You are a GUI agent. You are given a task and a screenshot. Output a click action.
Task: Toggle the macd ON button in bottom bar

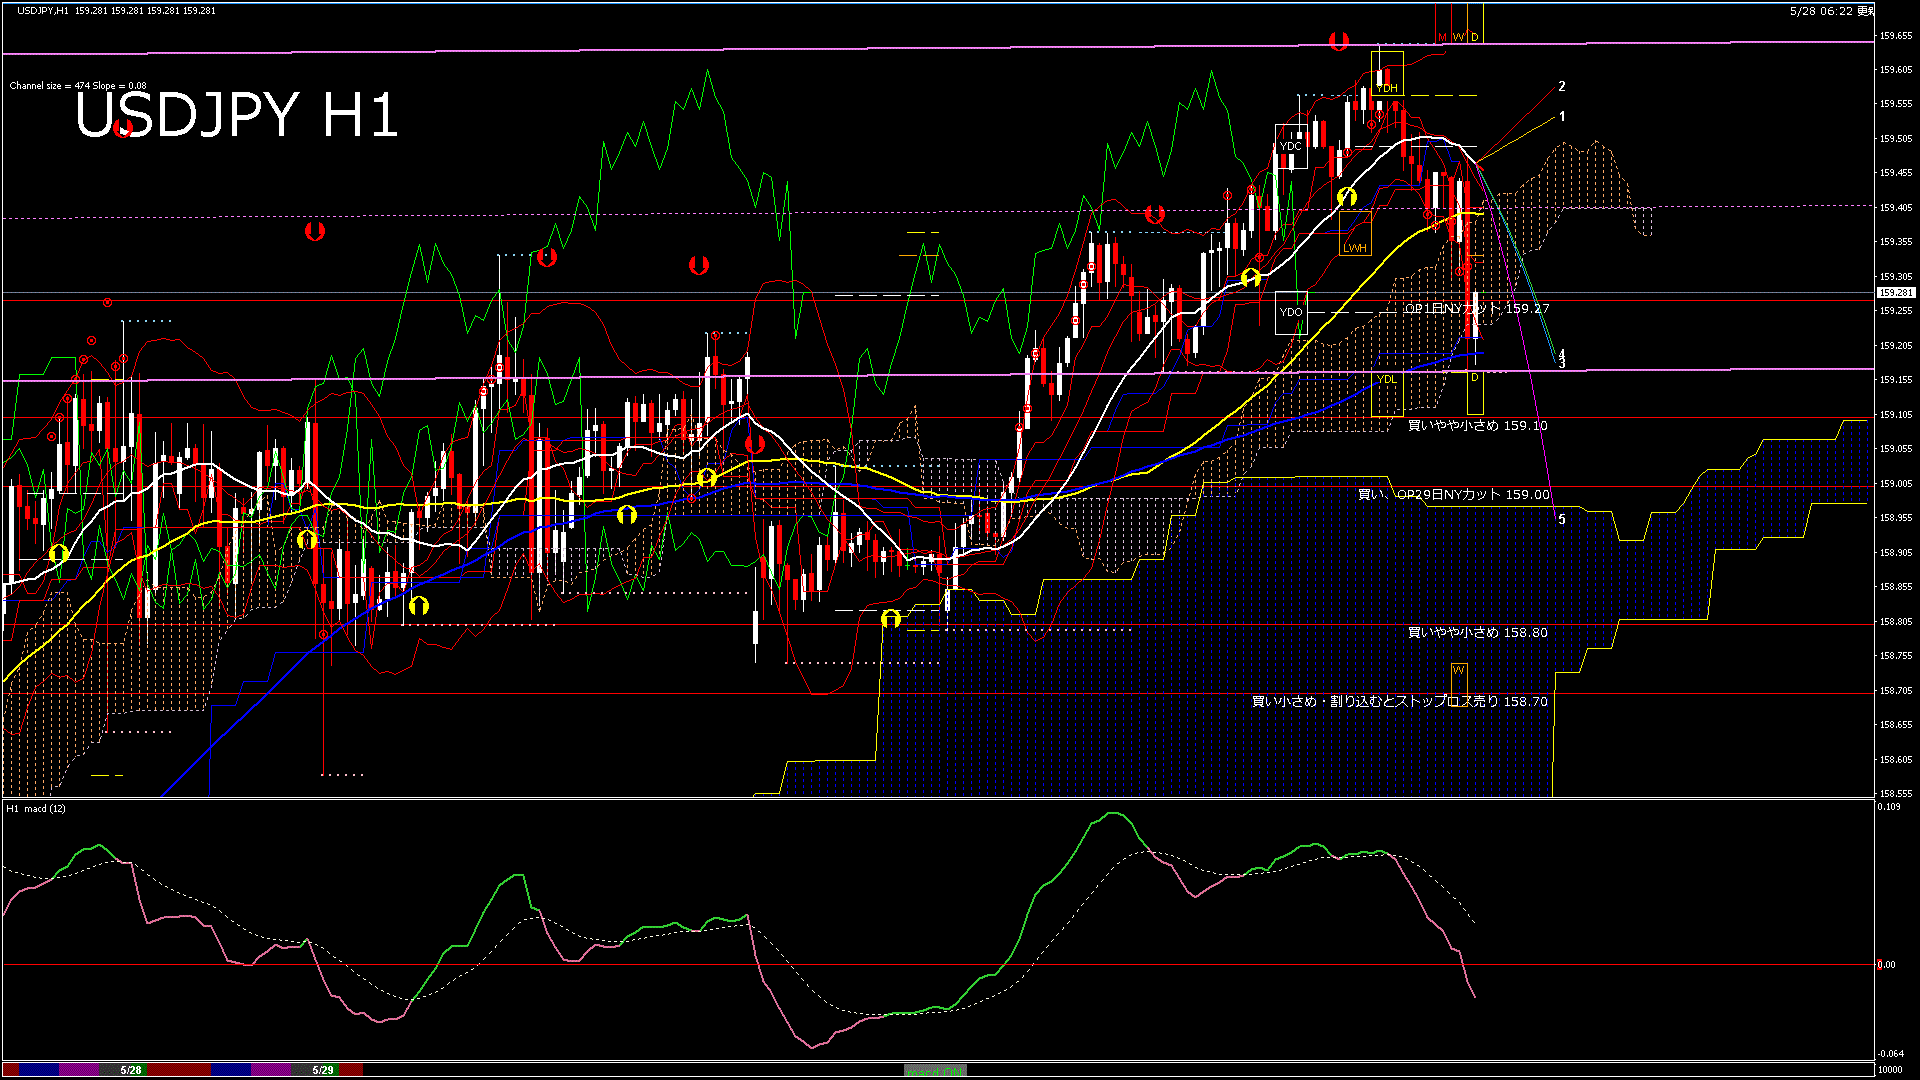coord(935,1071)
